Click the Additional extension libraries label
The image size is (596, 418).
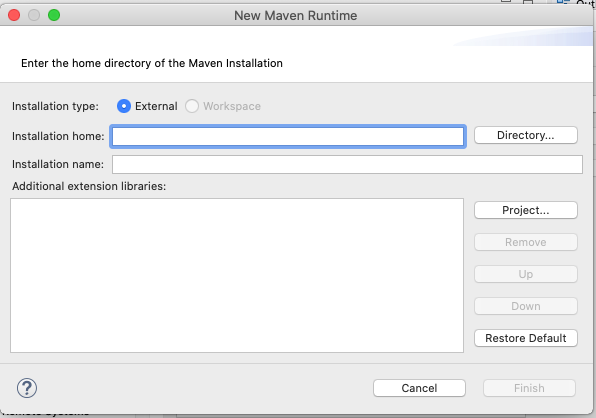pos(89,186)
